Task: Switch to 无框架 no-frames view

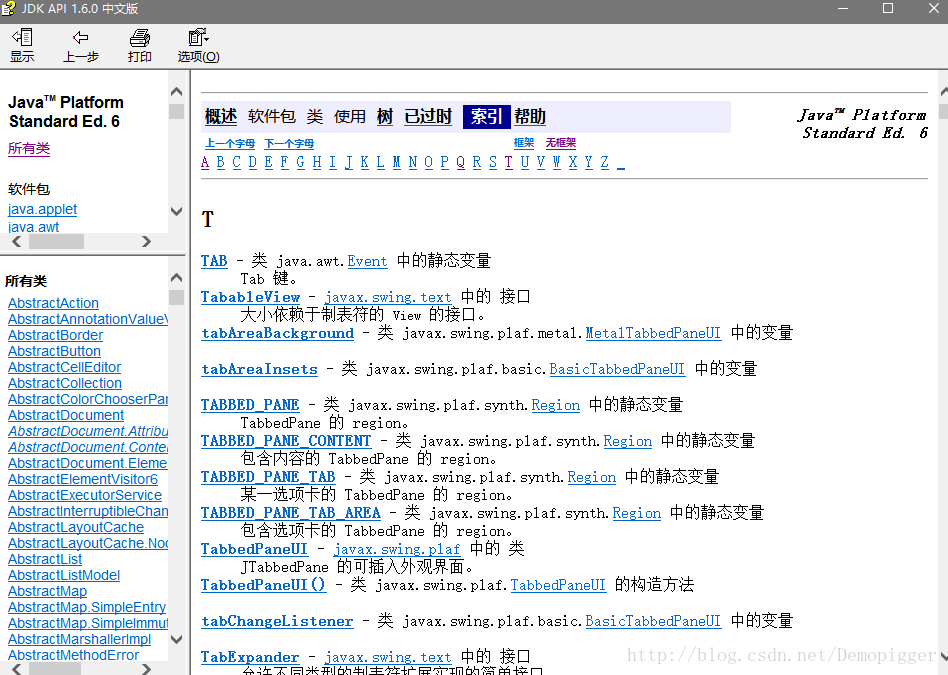Action: (x=560, y=143)
